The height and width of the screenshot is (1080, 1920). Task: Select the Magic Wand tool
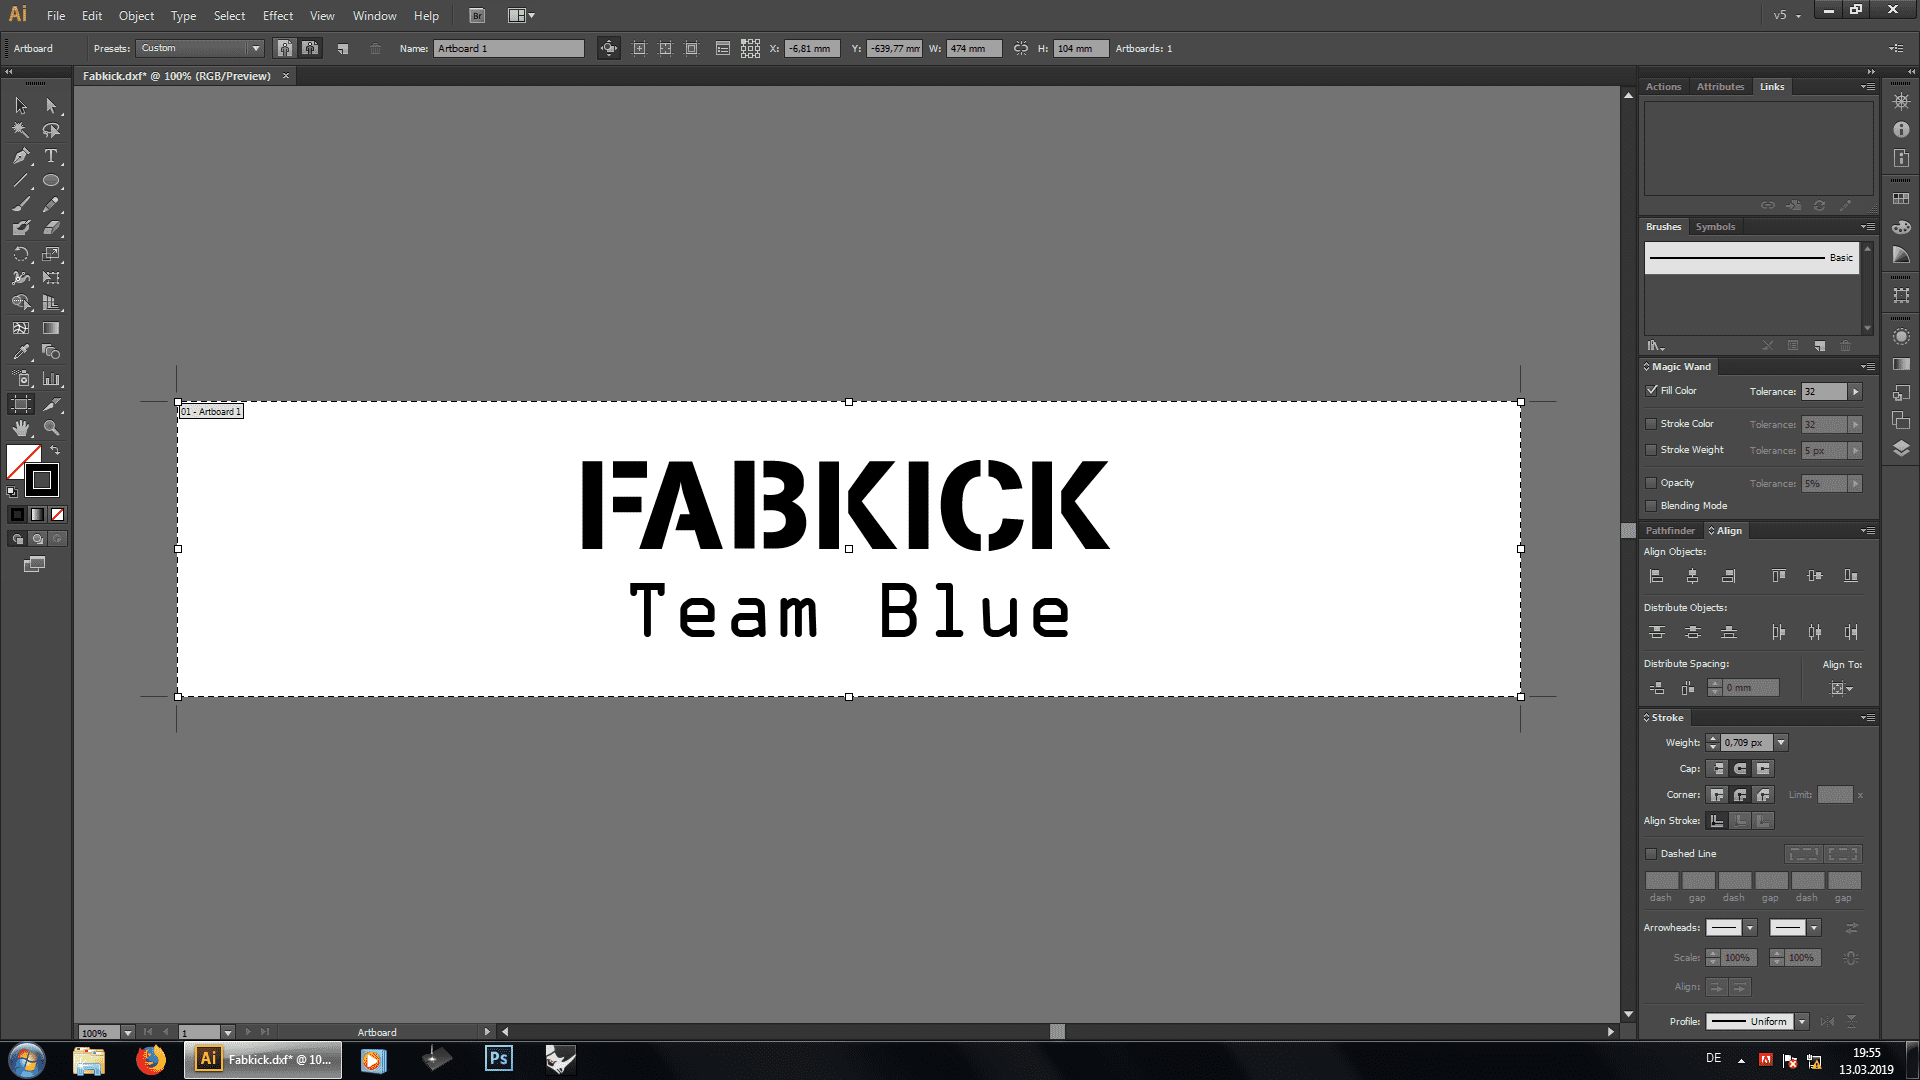[x=21, y=130]
